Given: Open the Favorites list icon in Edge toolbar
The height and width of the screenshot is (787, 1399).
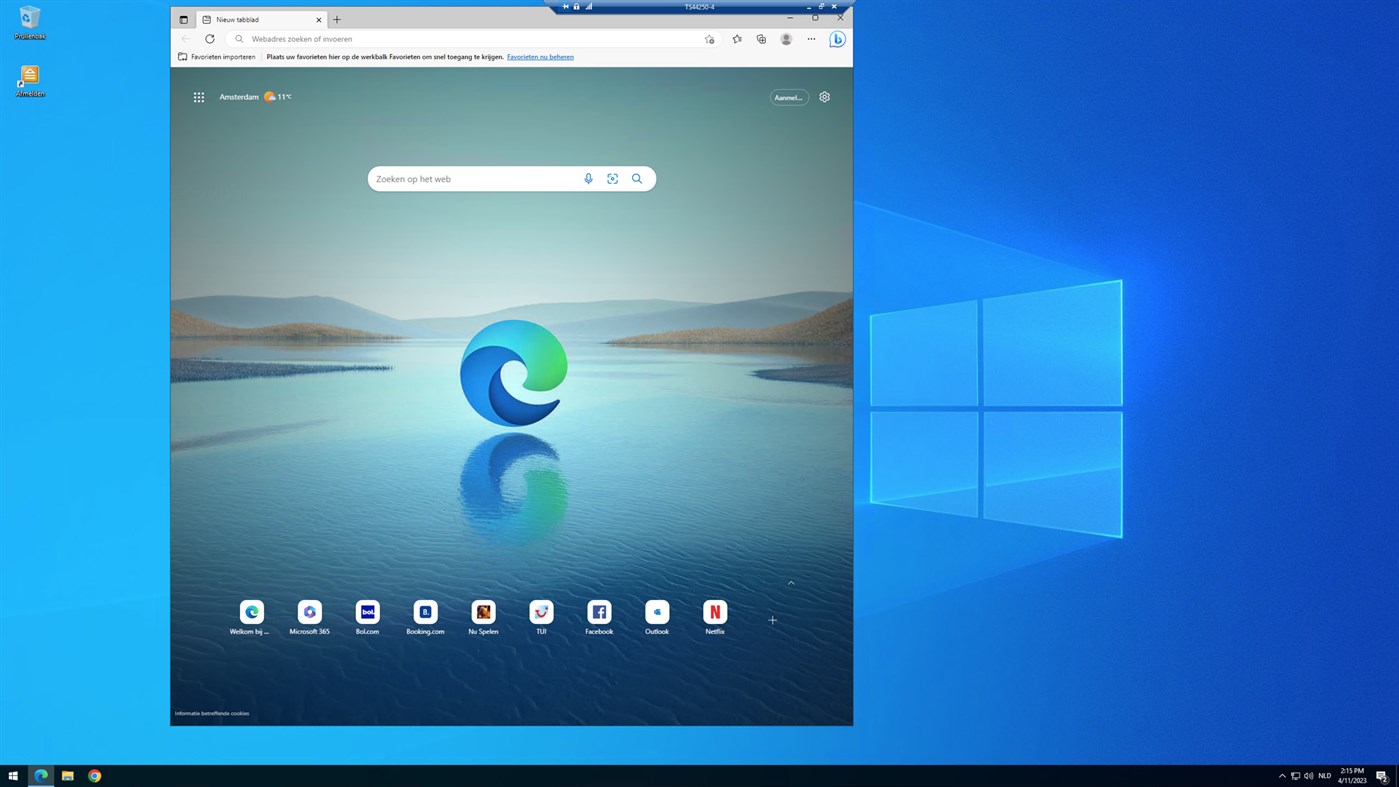Looking at the screenshot, I should click(x=737, y=39).
